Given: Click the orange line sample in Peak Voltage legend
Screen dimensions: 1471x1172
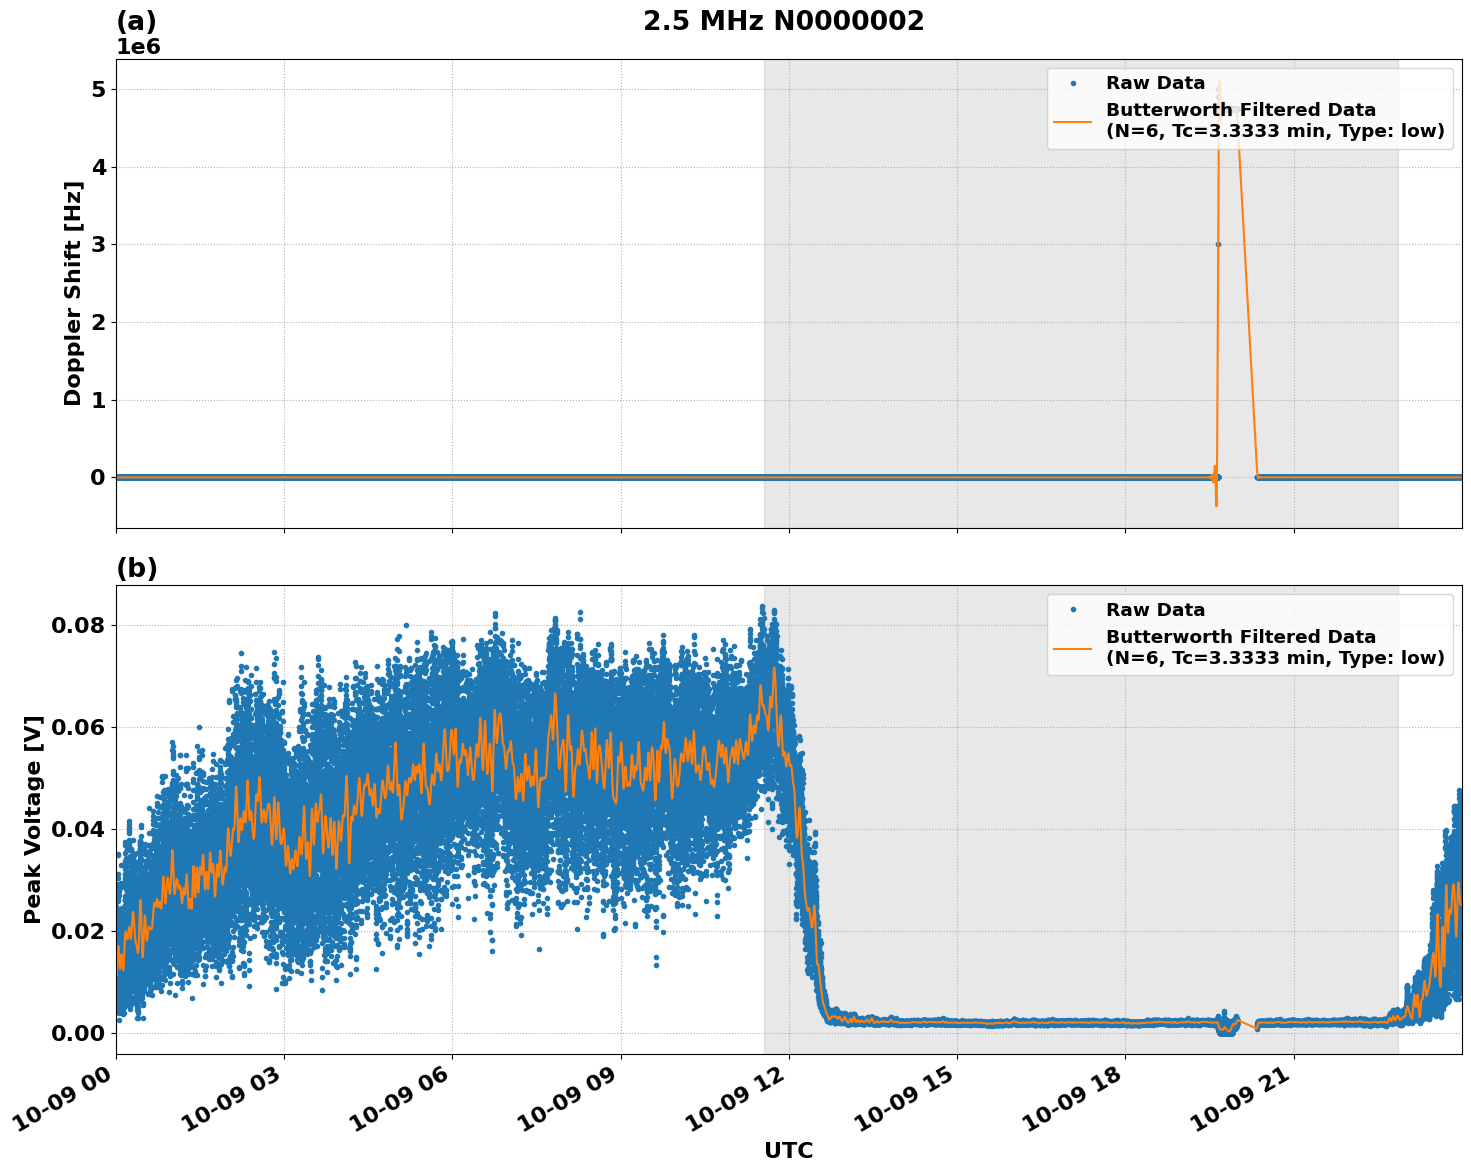Looking at the screenshot, I should tap(1073, 648).
